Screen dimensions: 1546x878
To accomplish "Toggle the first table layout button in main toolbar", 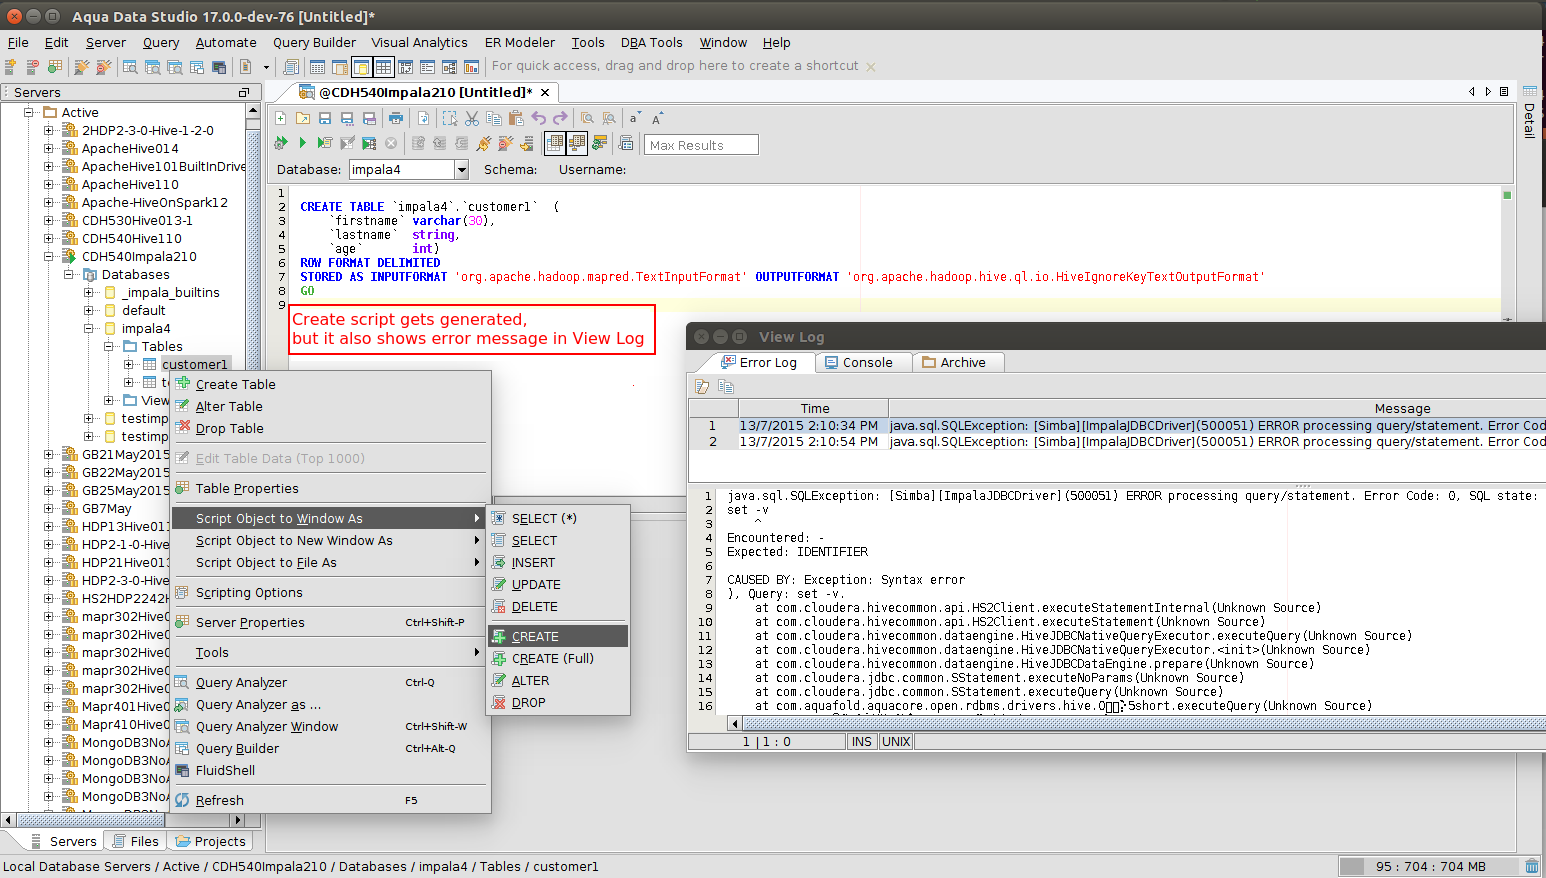I will click(x=317, y=67).
